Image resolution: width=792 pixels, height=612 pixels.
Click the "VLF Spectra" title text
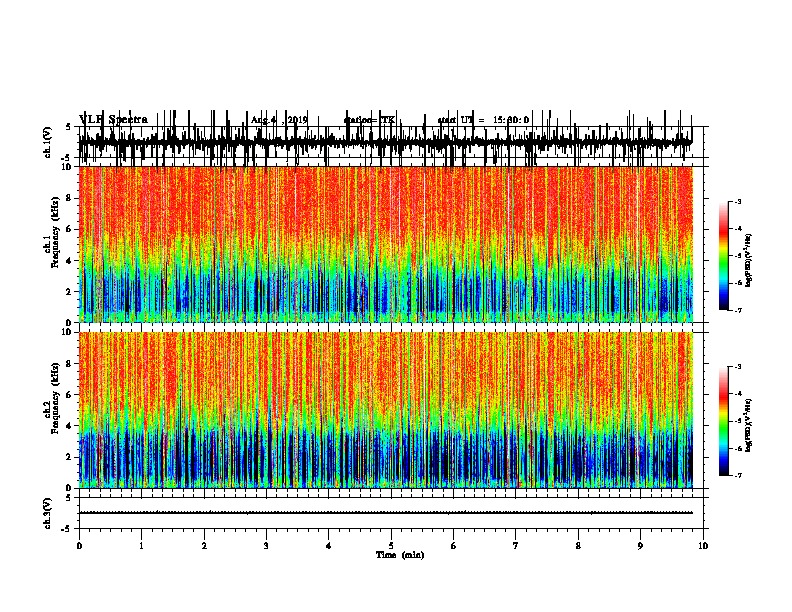tap(114, 120)
